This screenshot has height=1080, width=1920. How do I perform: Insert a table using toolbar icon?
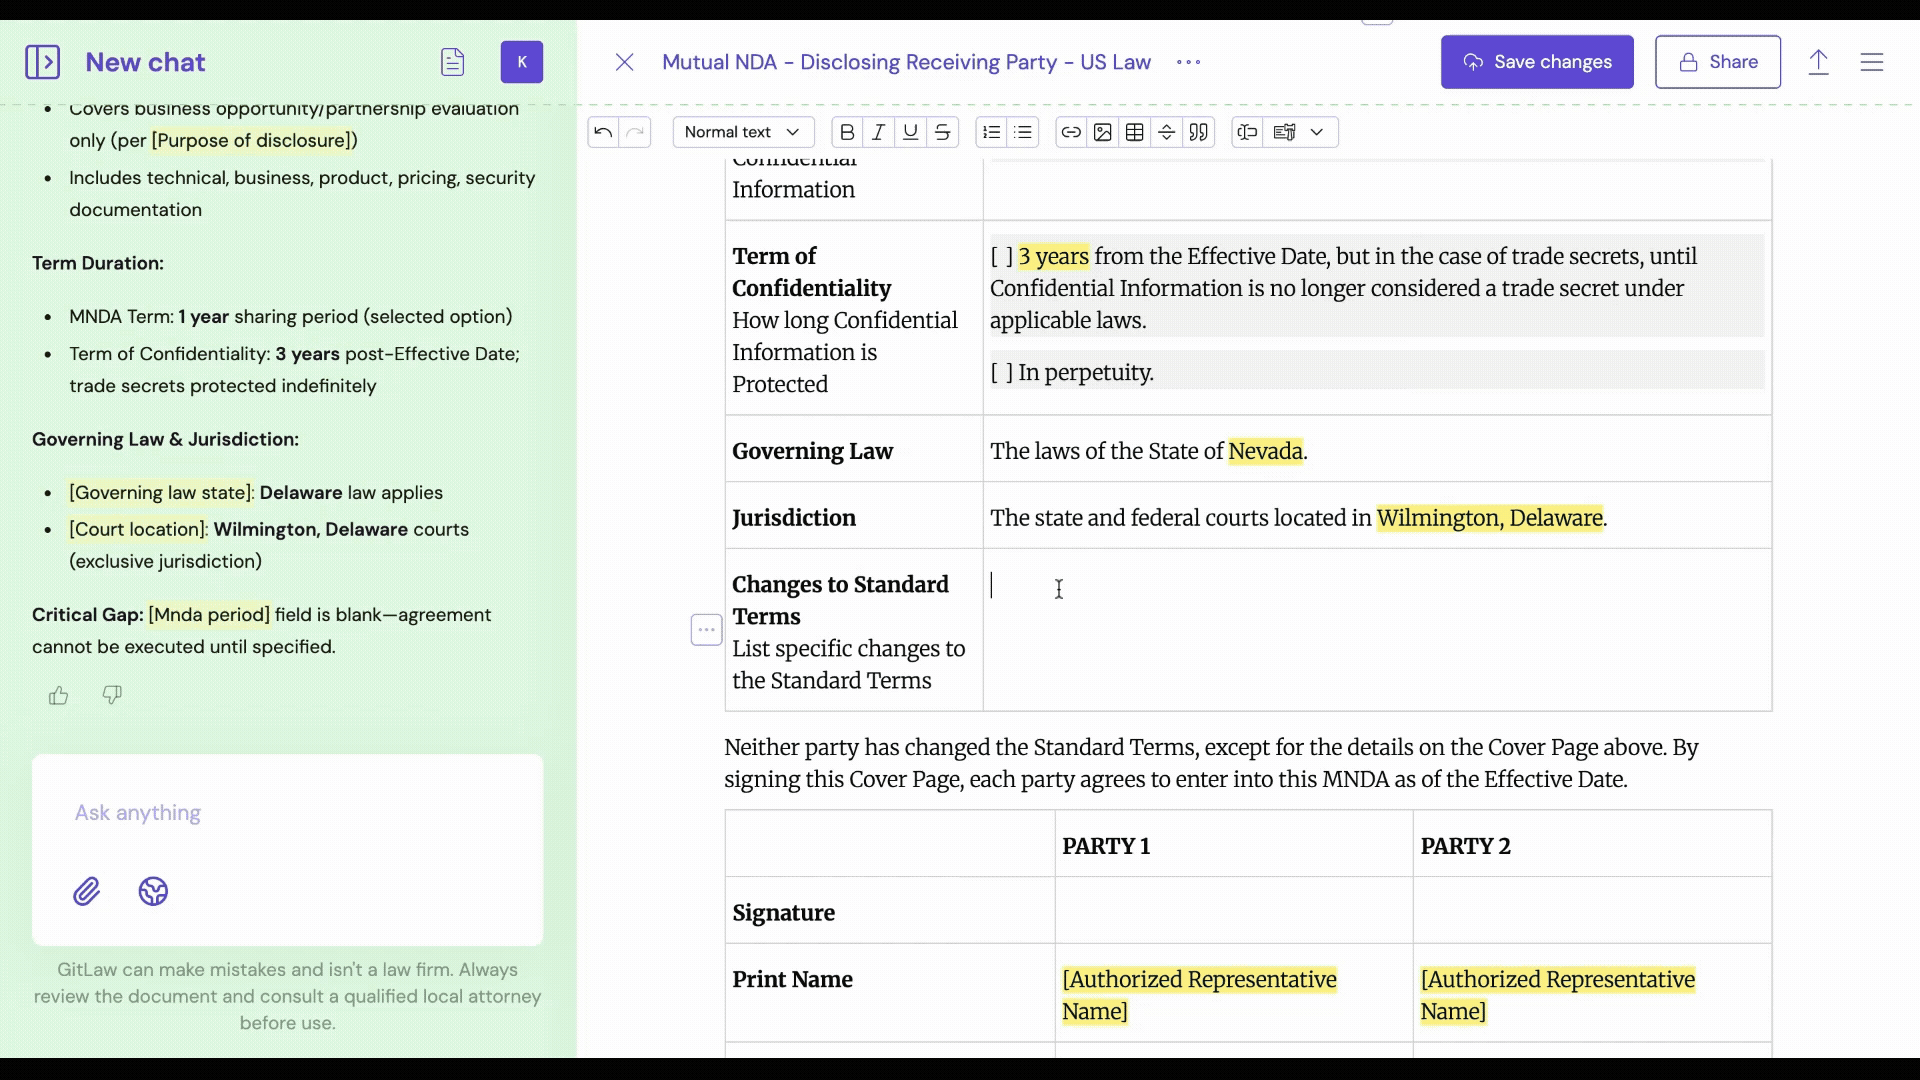click(x=1134, y=132)
